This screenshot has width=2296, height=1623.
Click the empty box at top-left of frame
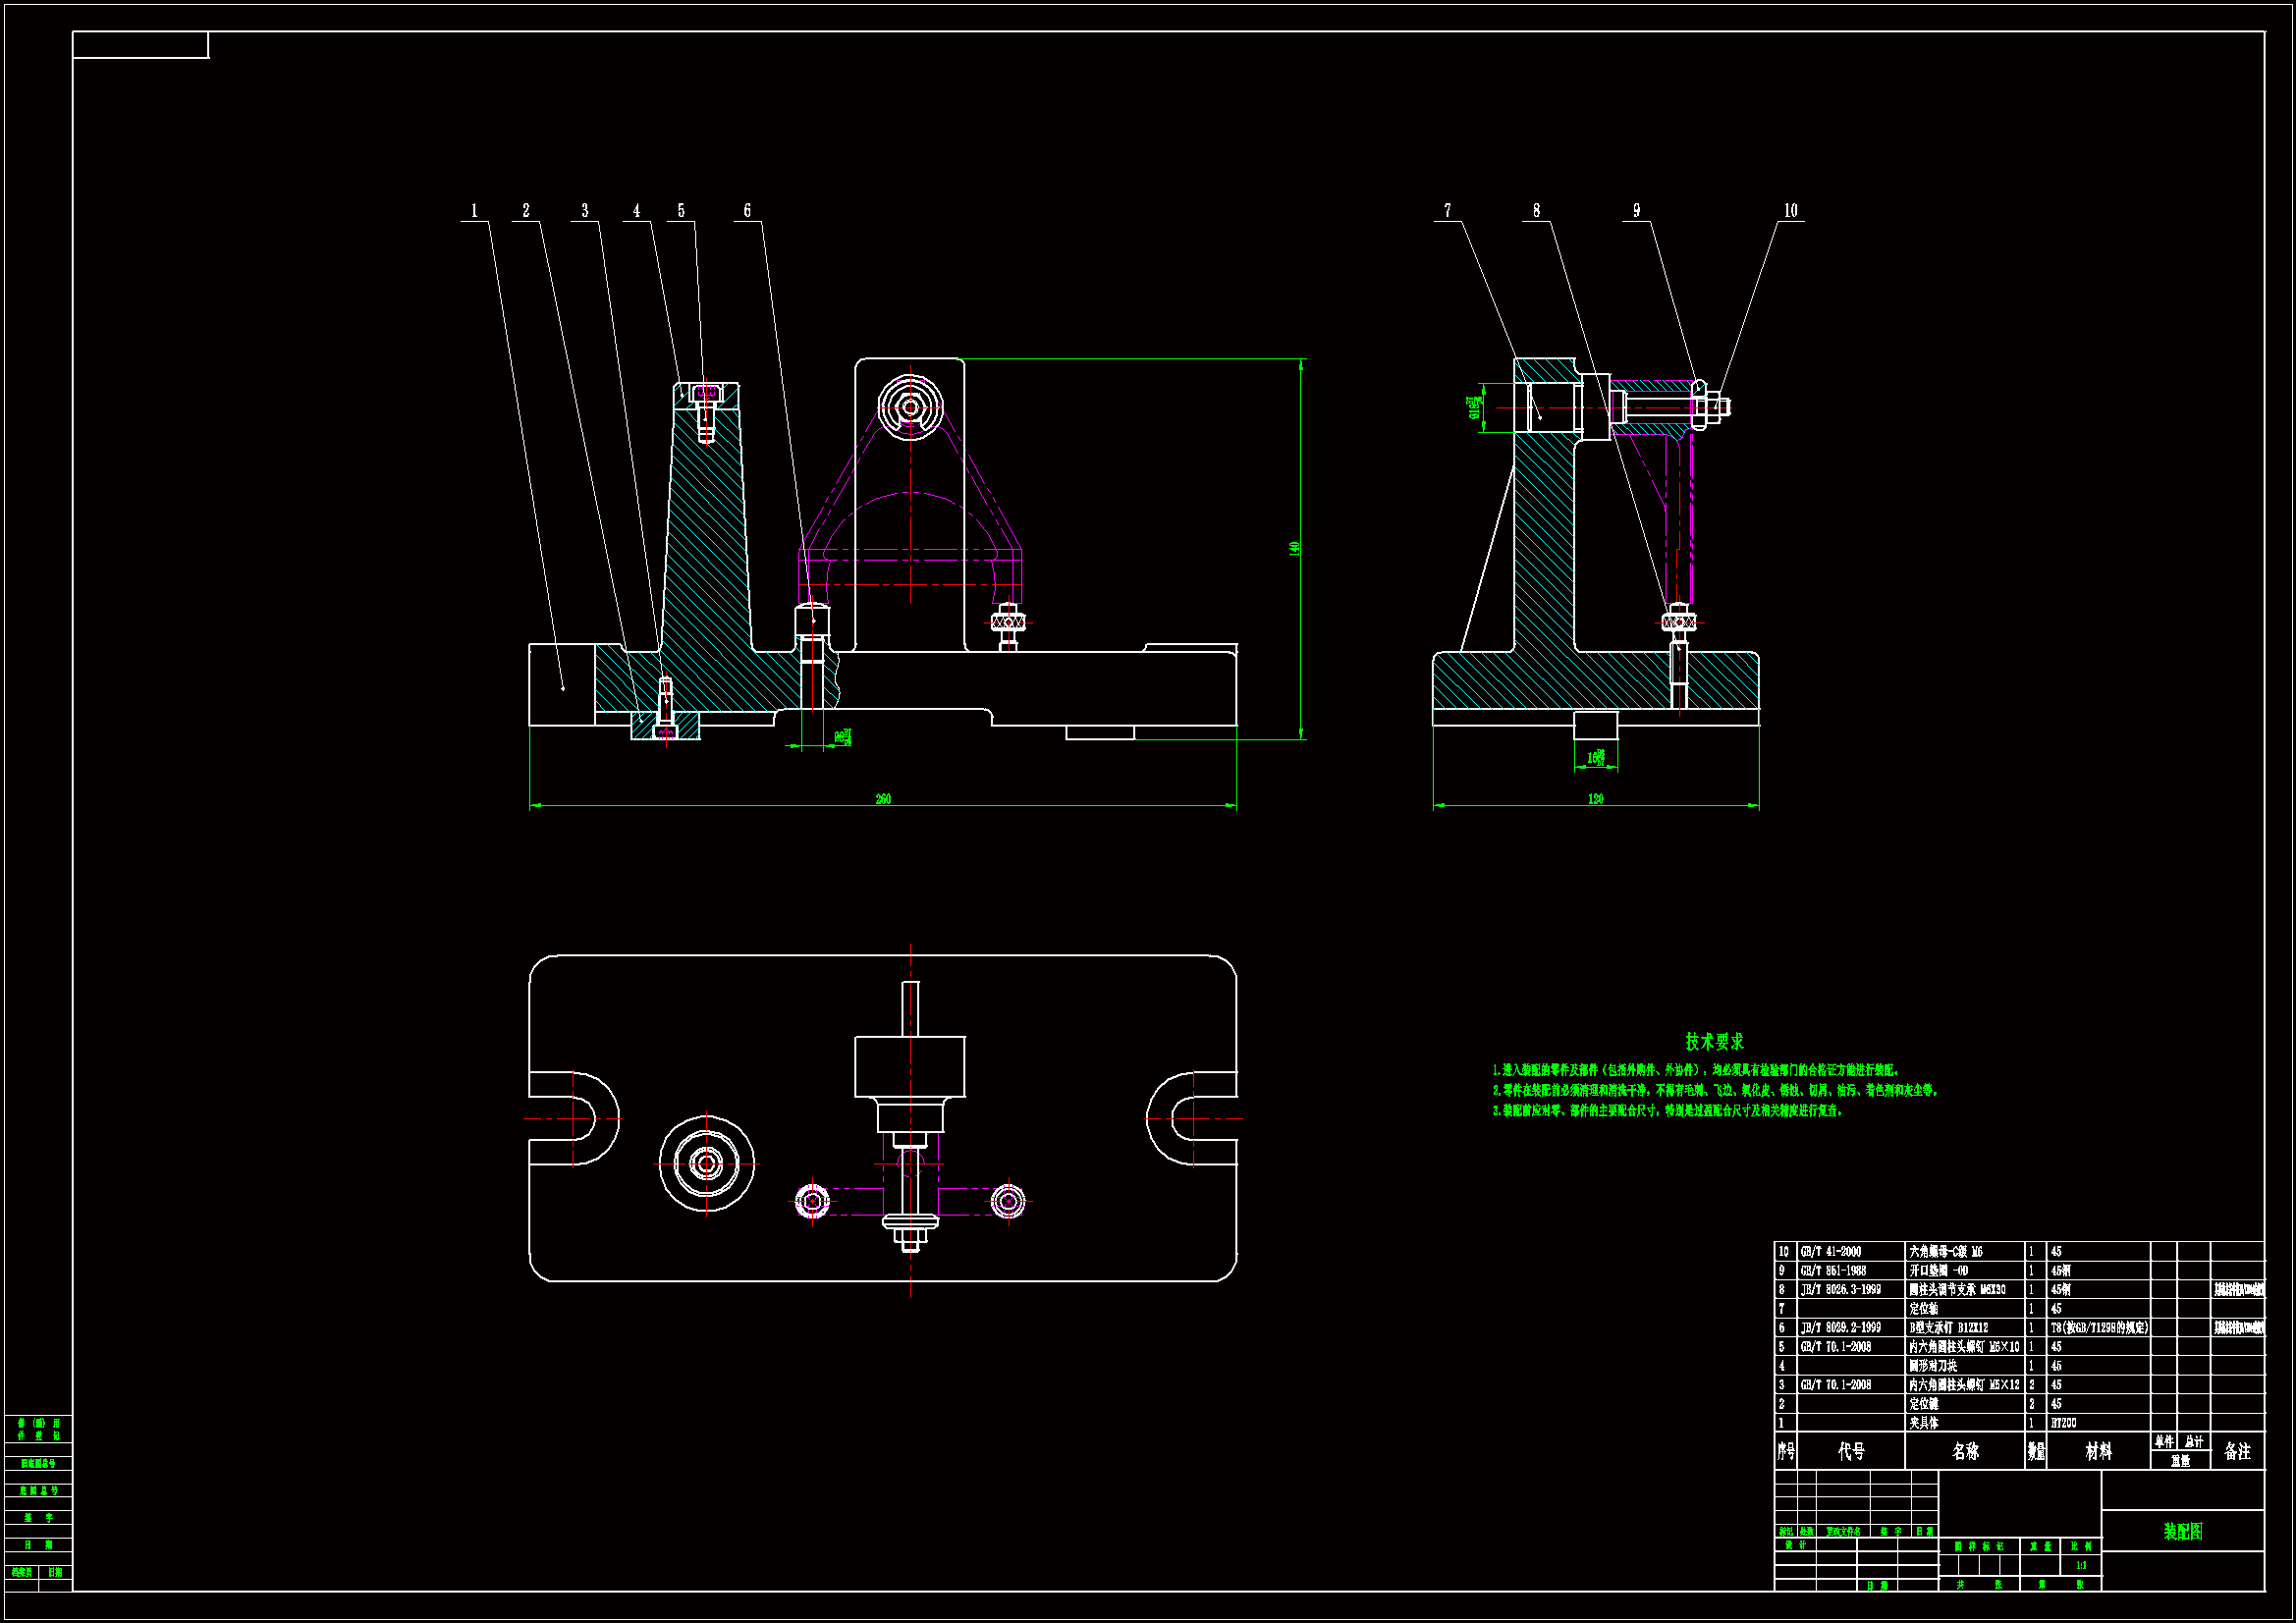pos(141,45)
